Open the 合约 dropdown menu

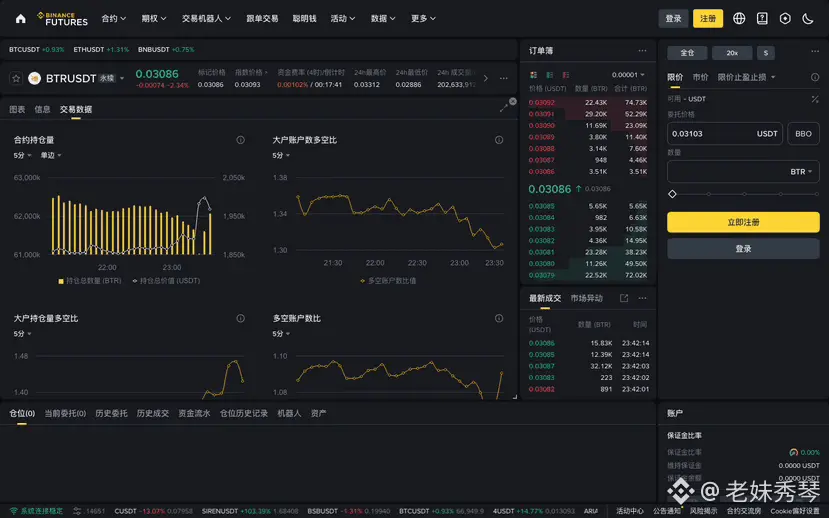pos(114,18)
